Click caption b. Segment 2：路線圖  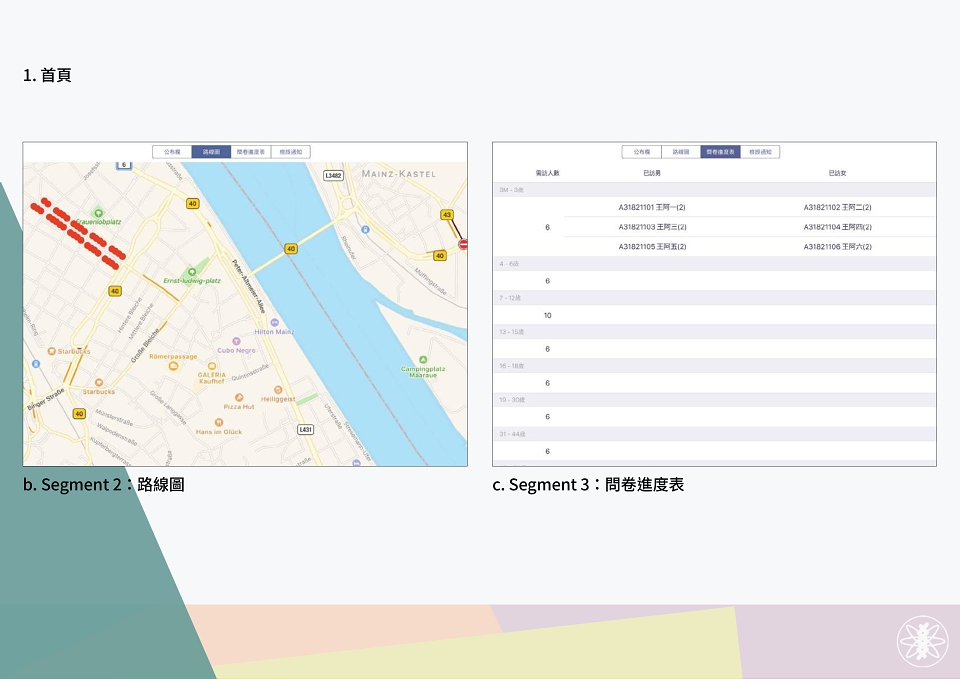pyautogui.click(x=103, y=484)
